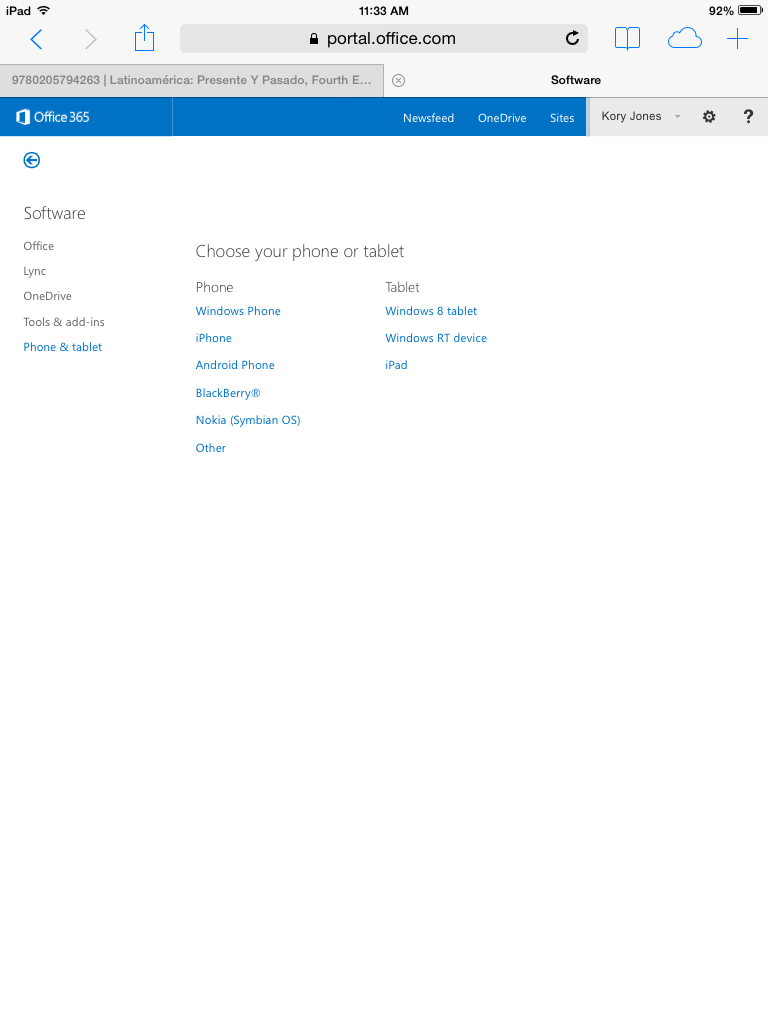Reload the portal.office.com page
Viewport: 768px width, 1024px height.
pos(572,39)
